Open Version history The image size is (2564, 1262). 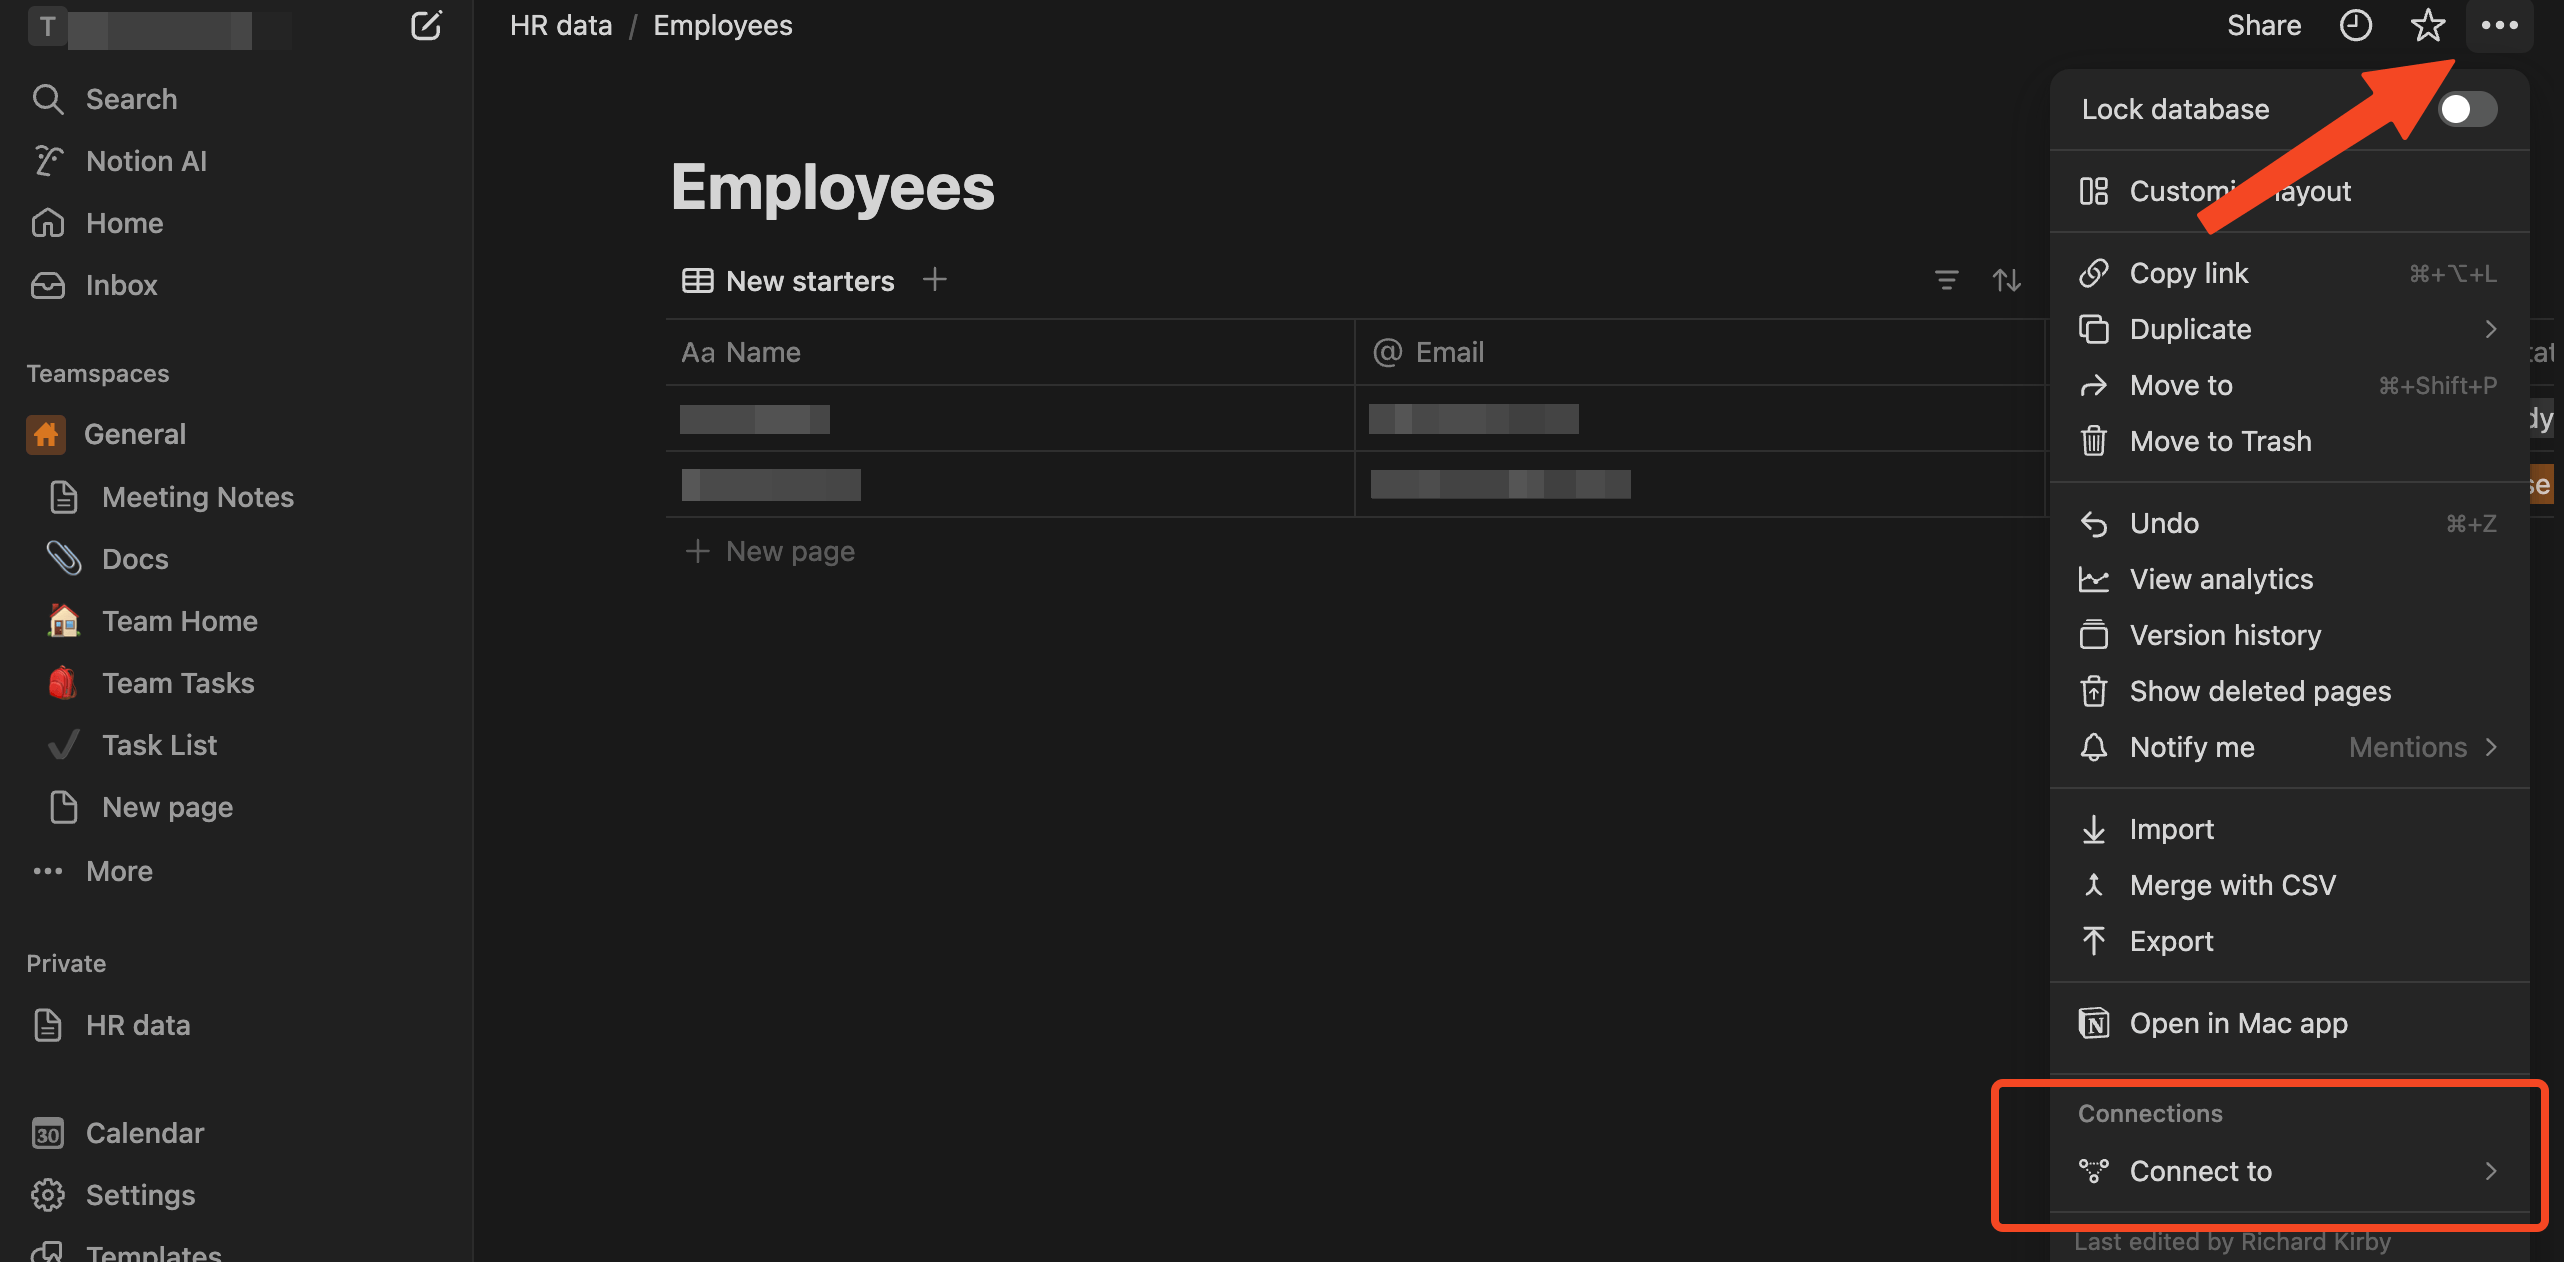click(x=2289, y=635)
